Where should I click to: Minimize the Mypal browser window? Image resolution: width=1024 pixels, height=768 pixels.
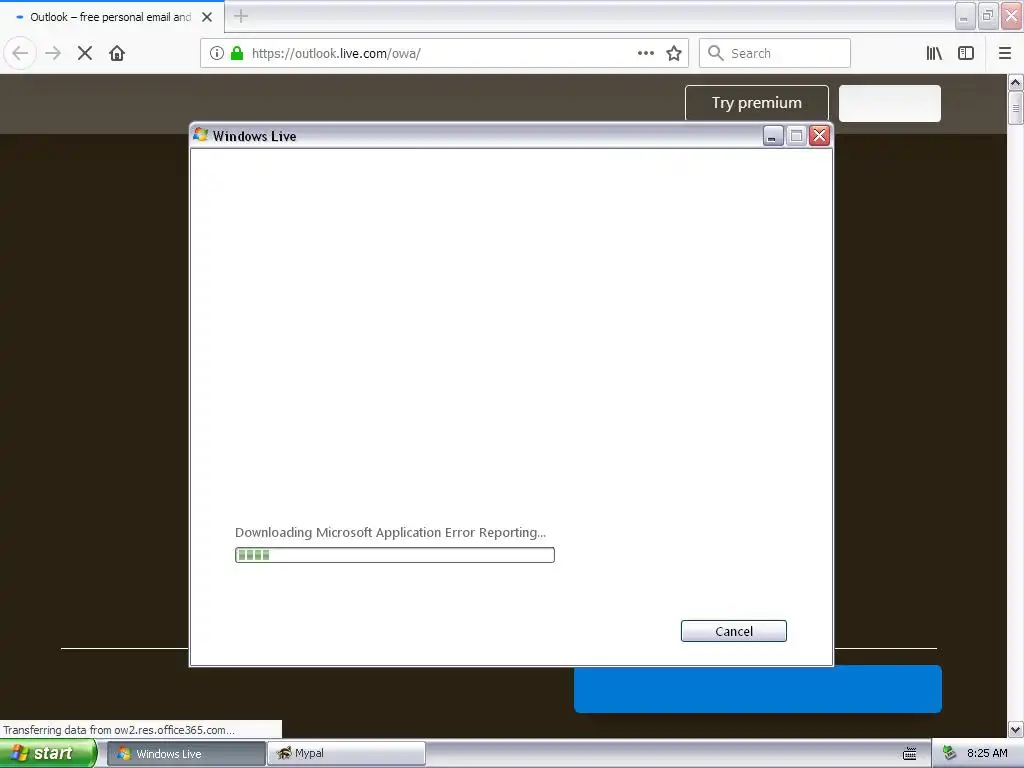tap(965, 16)
